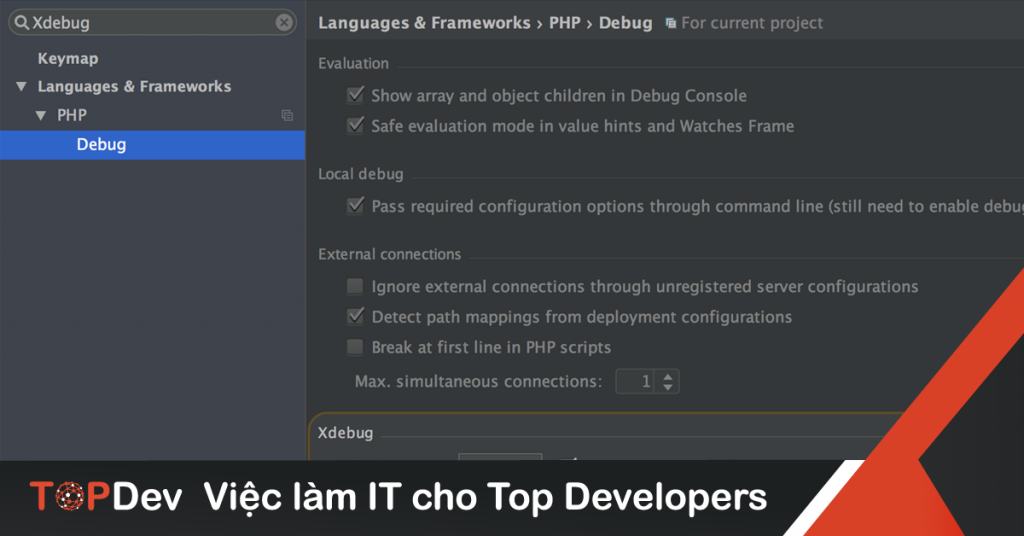The image size is (1024, 536).
Task: Collapse the Languages & Frameworks tree arrow
Action: [21, 87]
